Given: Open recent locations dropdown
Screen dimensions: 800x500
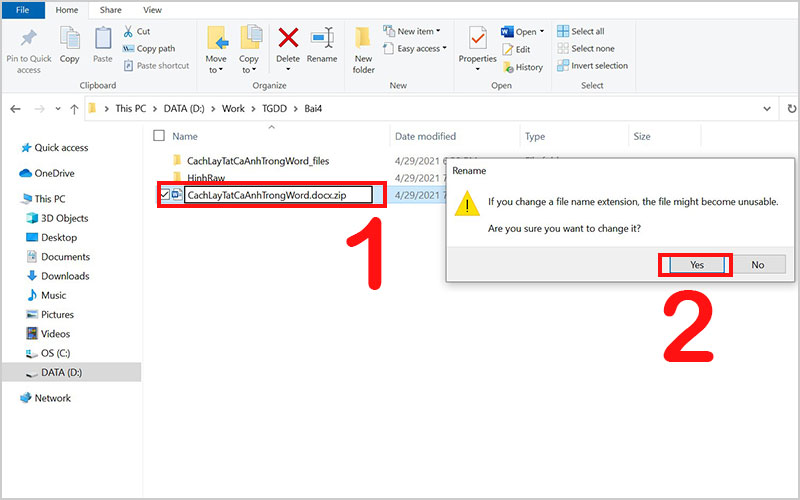Looking at the screenshot, I should tap(58, 109).
